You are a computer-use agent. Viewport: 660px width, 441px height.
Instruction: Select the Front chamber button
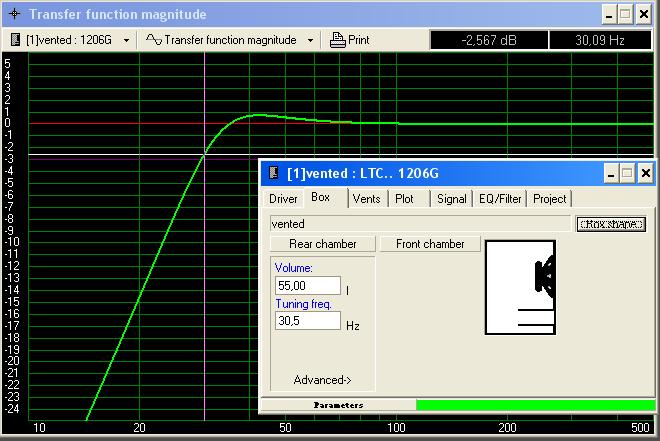tap(430, 244)
